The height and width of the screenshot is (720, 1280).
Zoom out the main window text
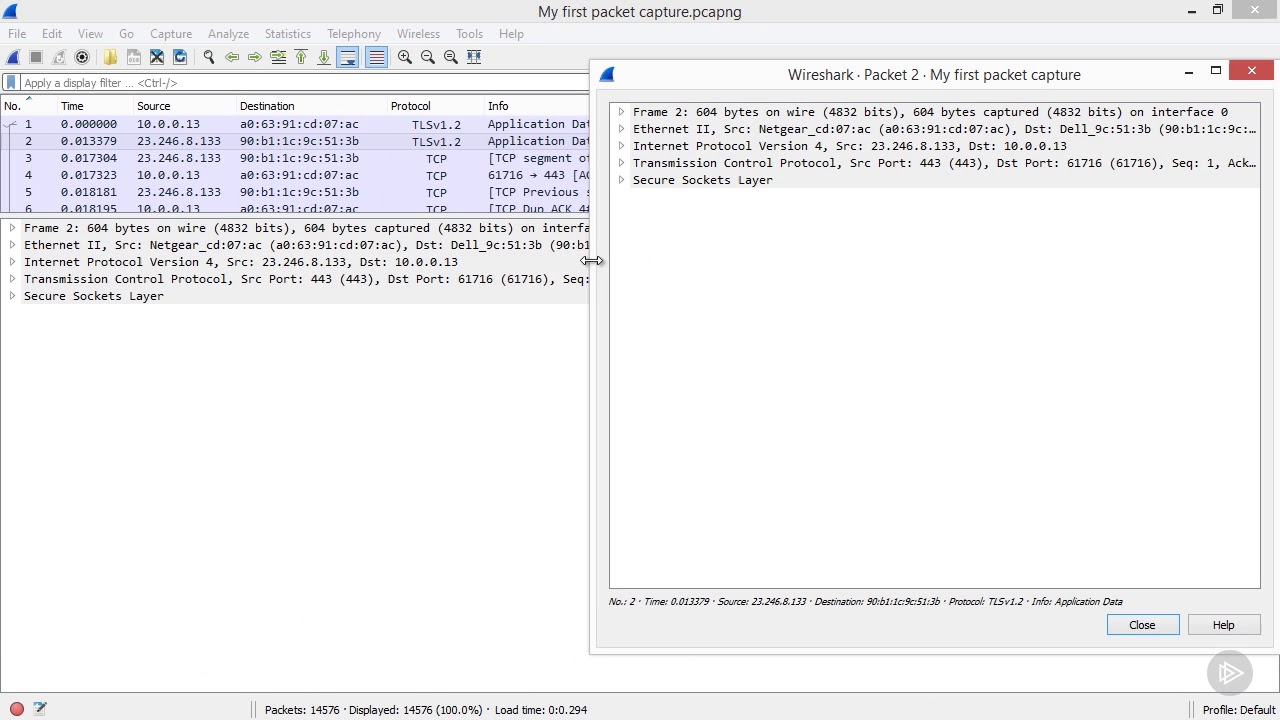(x=428, y=57)
